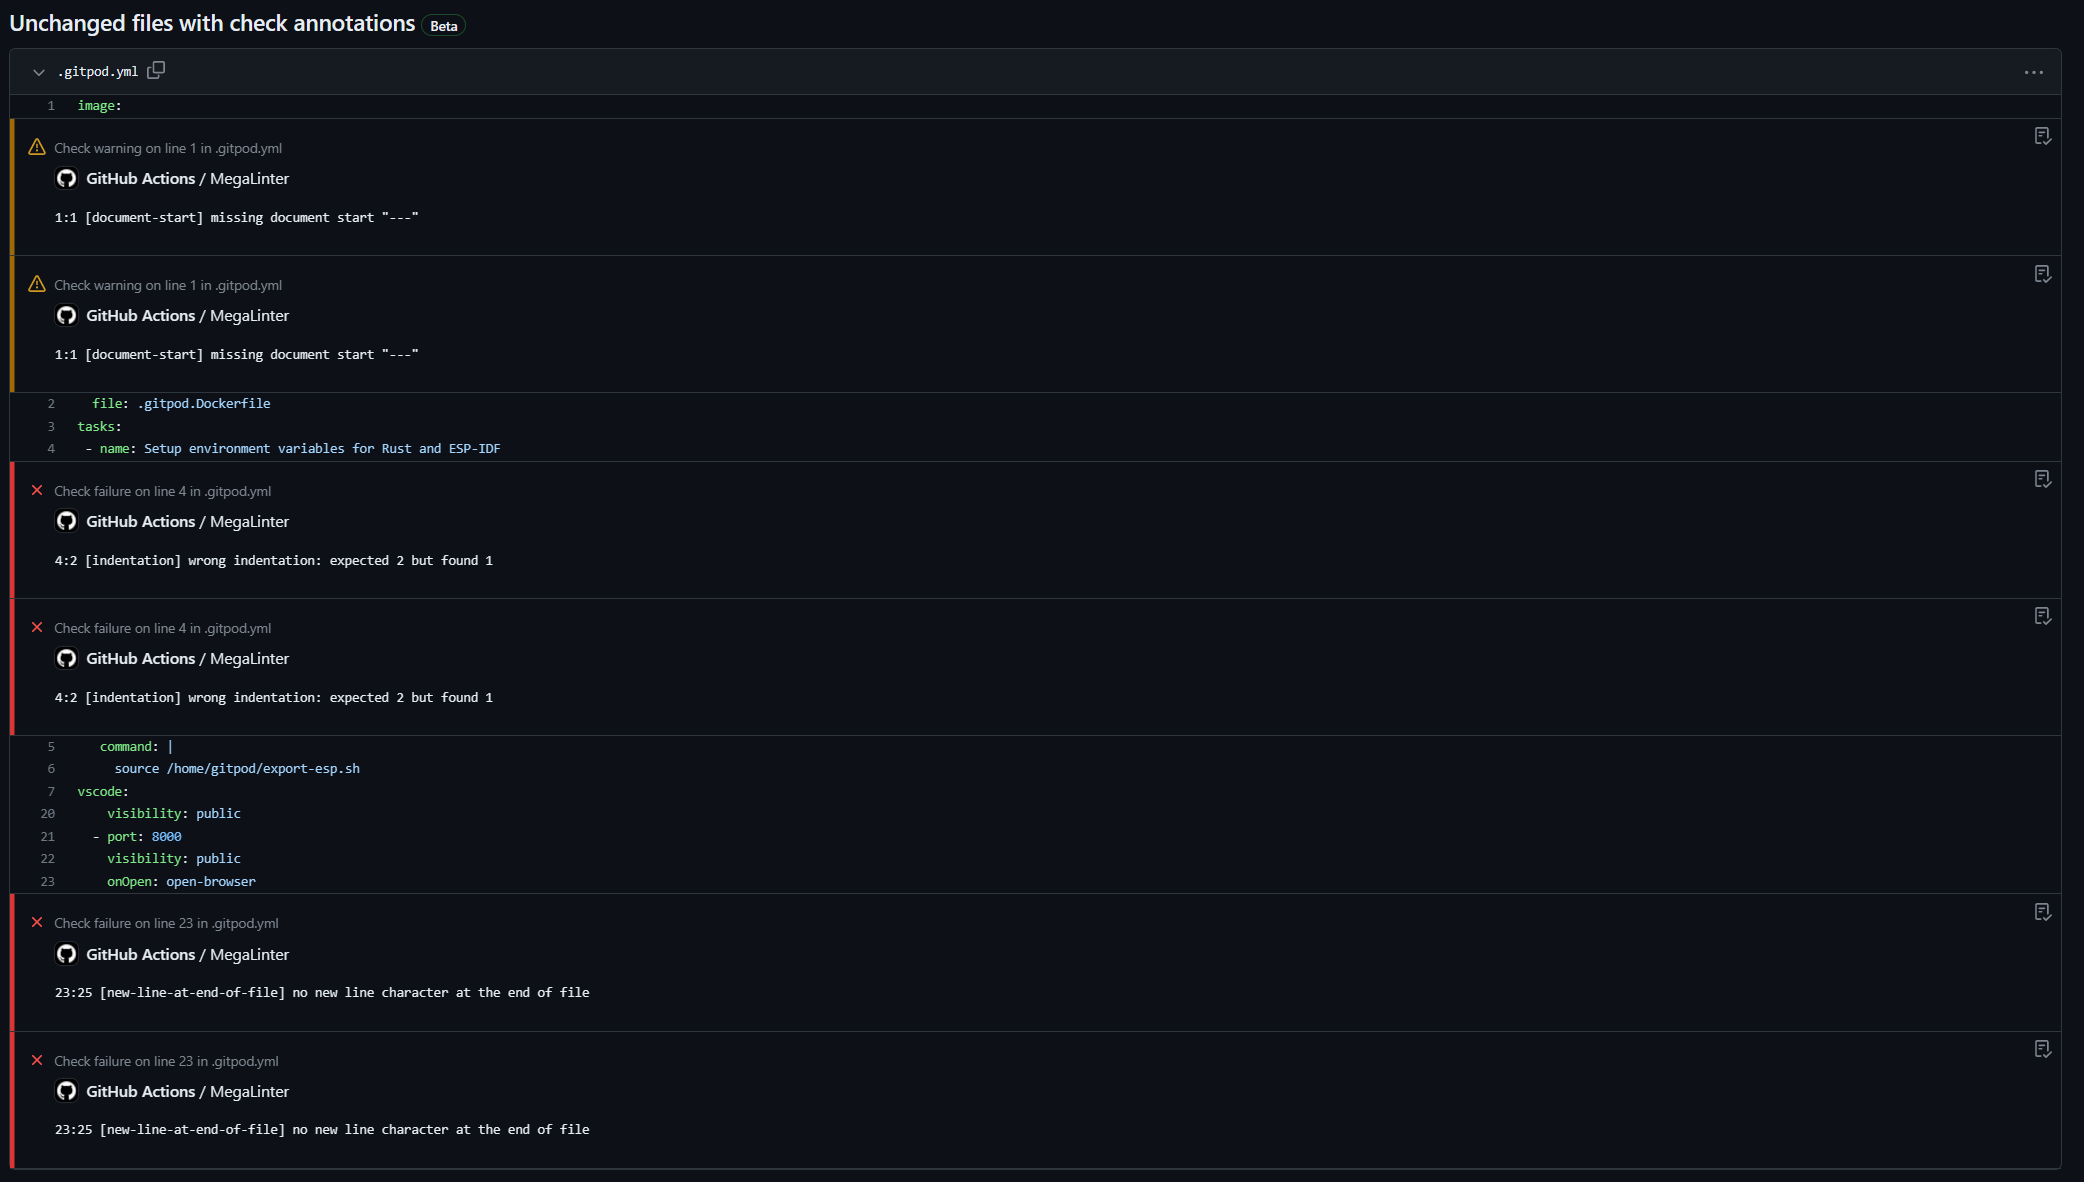Open the .gitpod.yml filename link
2084x1182 pixels.
pyautogui.click(x=99, y=71)
